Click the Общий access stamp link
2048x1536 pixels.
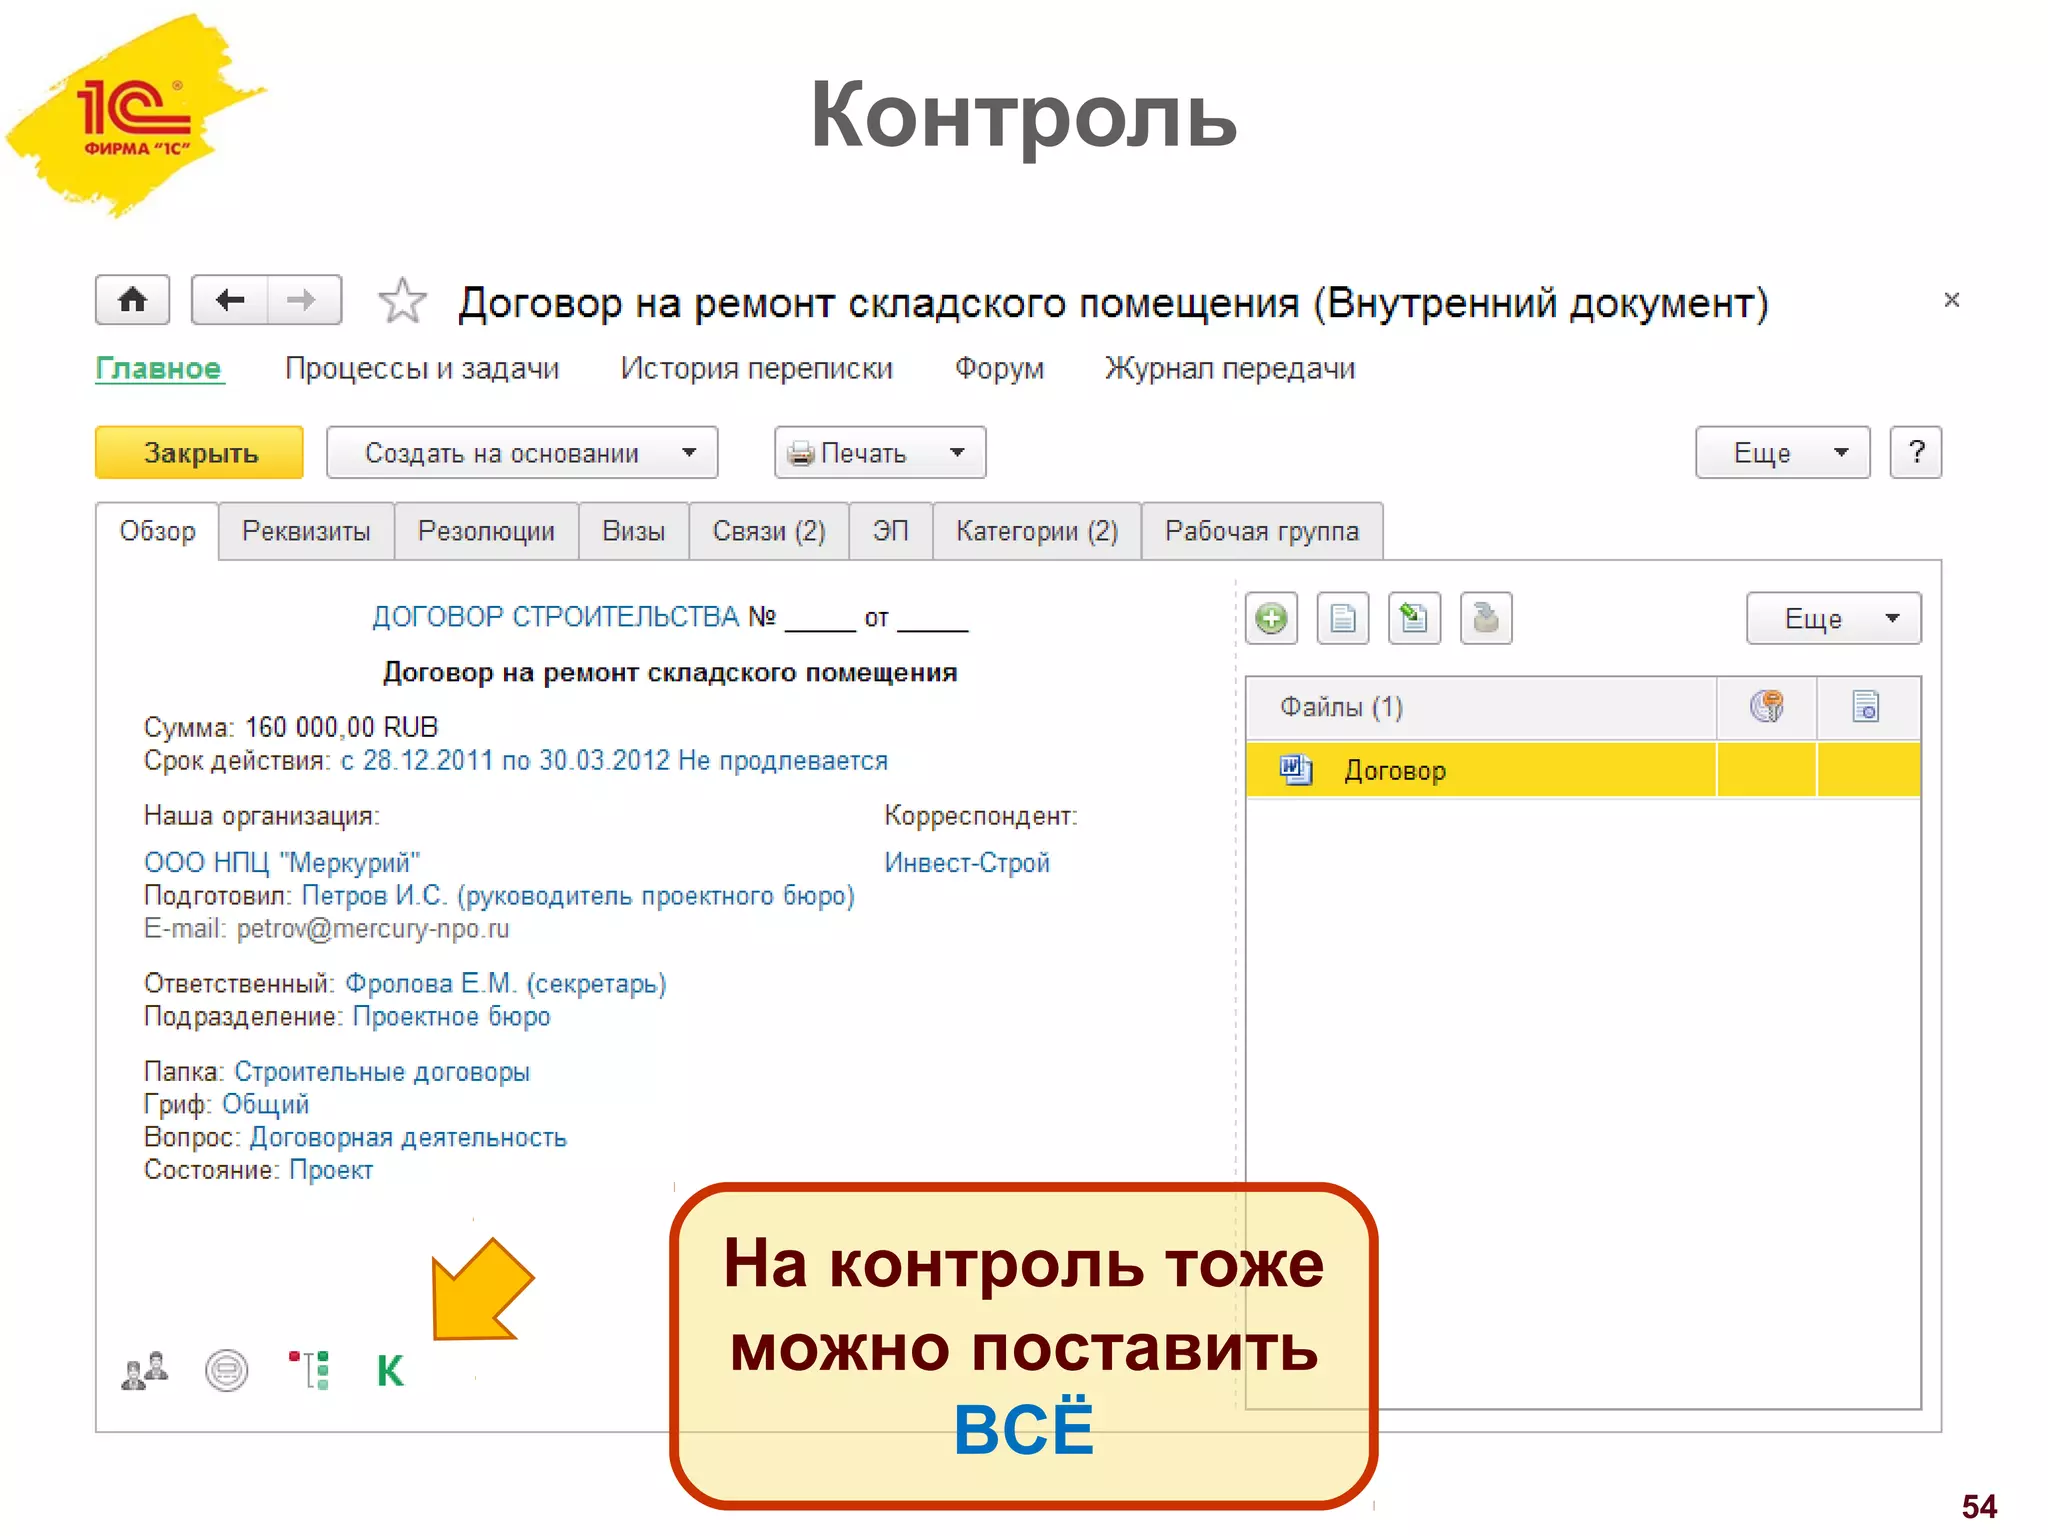pyautogui.click(x=265, y=1105)
